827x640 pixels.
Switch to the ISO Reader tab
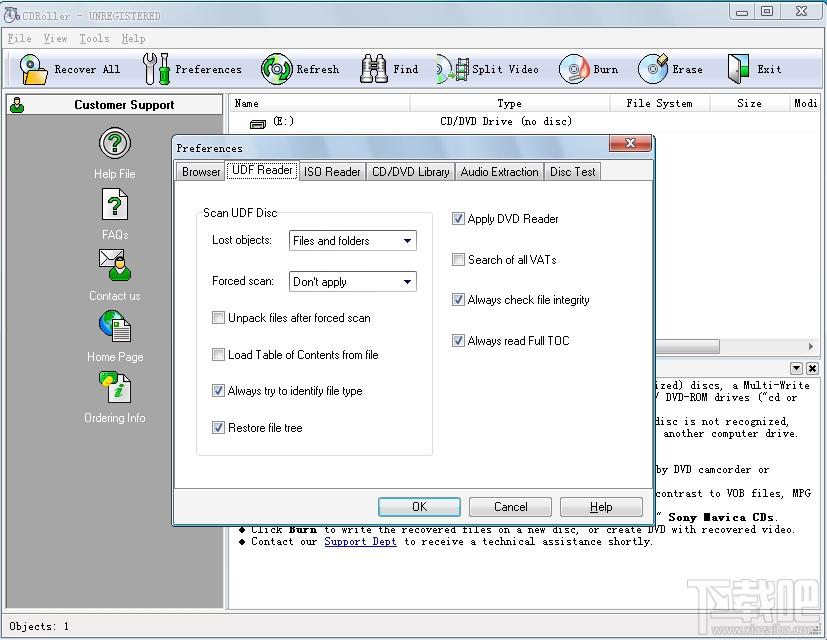(332, 172)
